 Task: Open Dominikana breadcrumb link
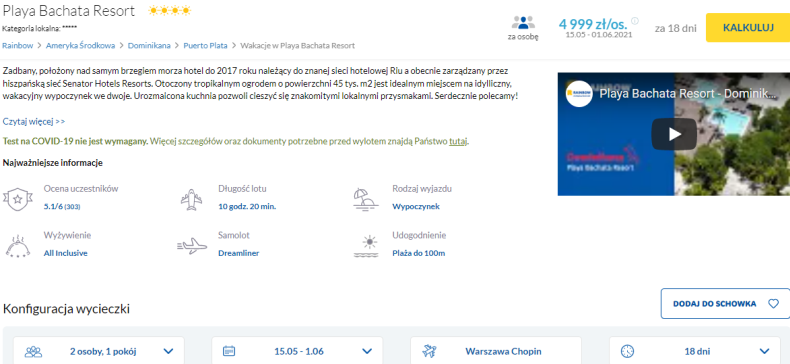(149, 45)
